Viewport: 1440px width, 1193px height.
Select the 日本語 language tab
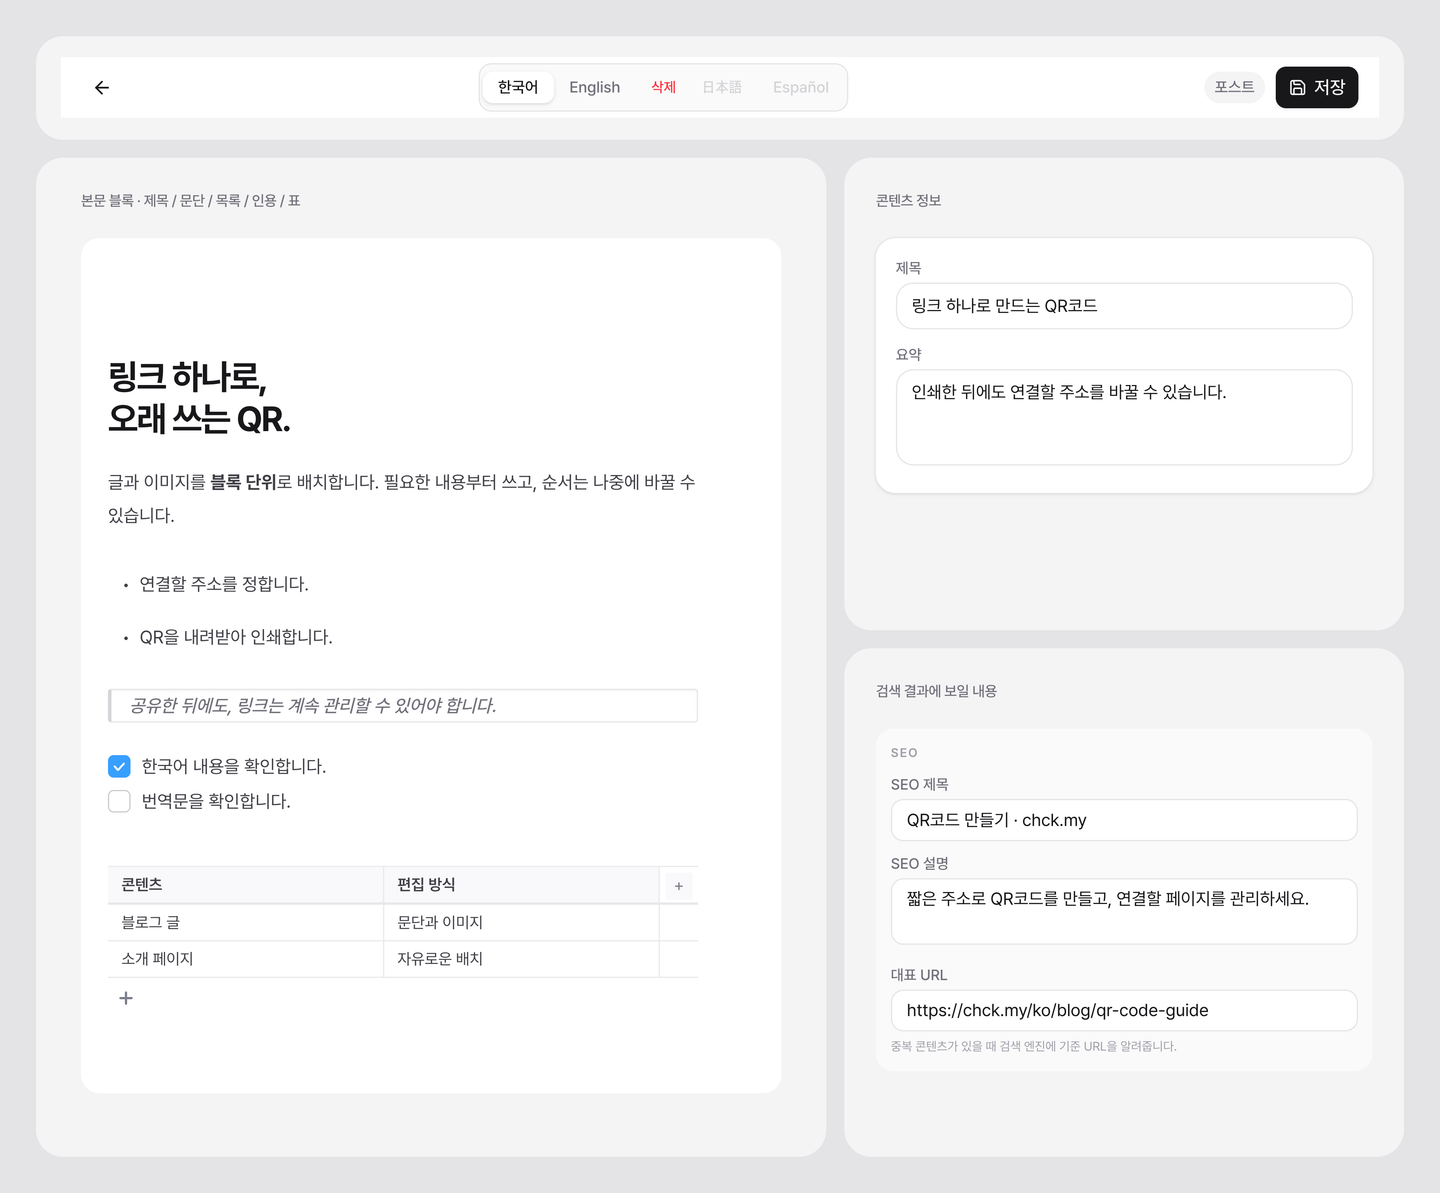tap(722, 87)
